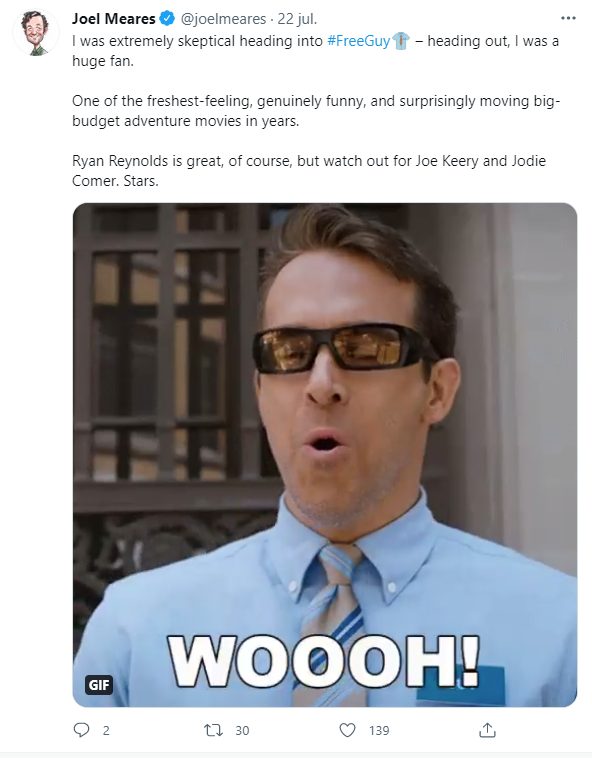This screenshot has width=592, height=758.
Task: Open the Joel Meares display name
Action: coord(114,18)
